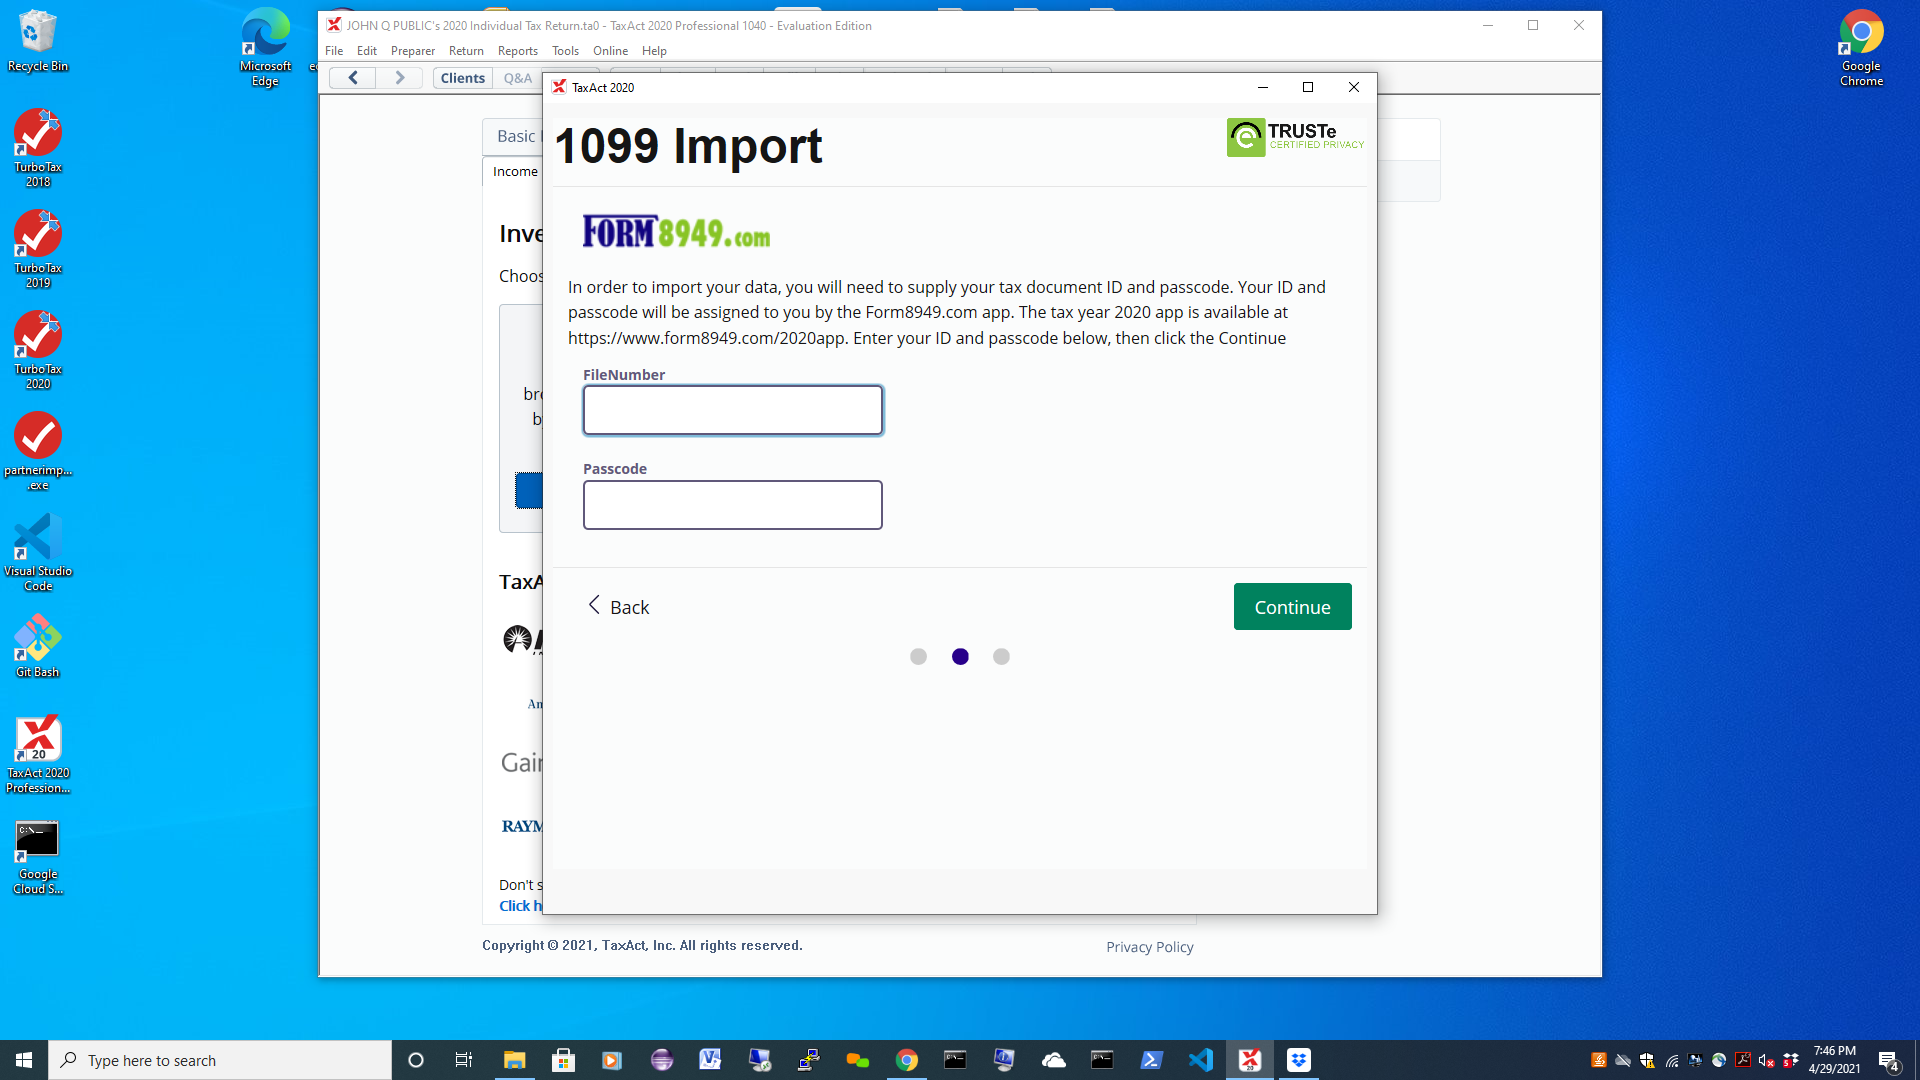
Task: Open VS Code from the taskbar
Action: (1201, 1060)
